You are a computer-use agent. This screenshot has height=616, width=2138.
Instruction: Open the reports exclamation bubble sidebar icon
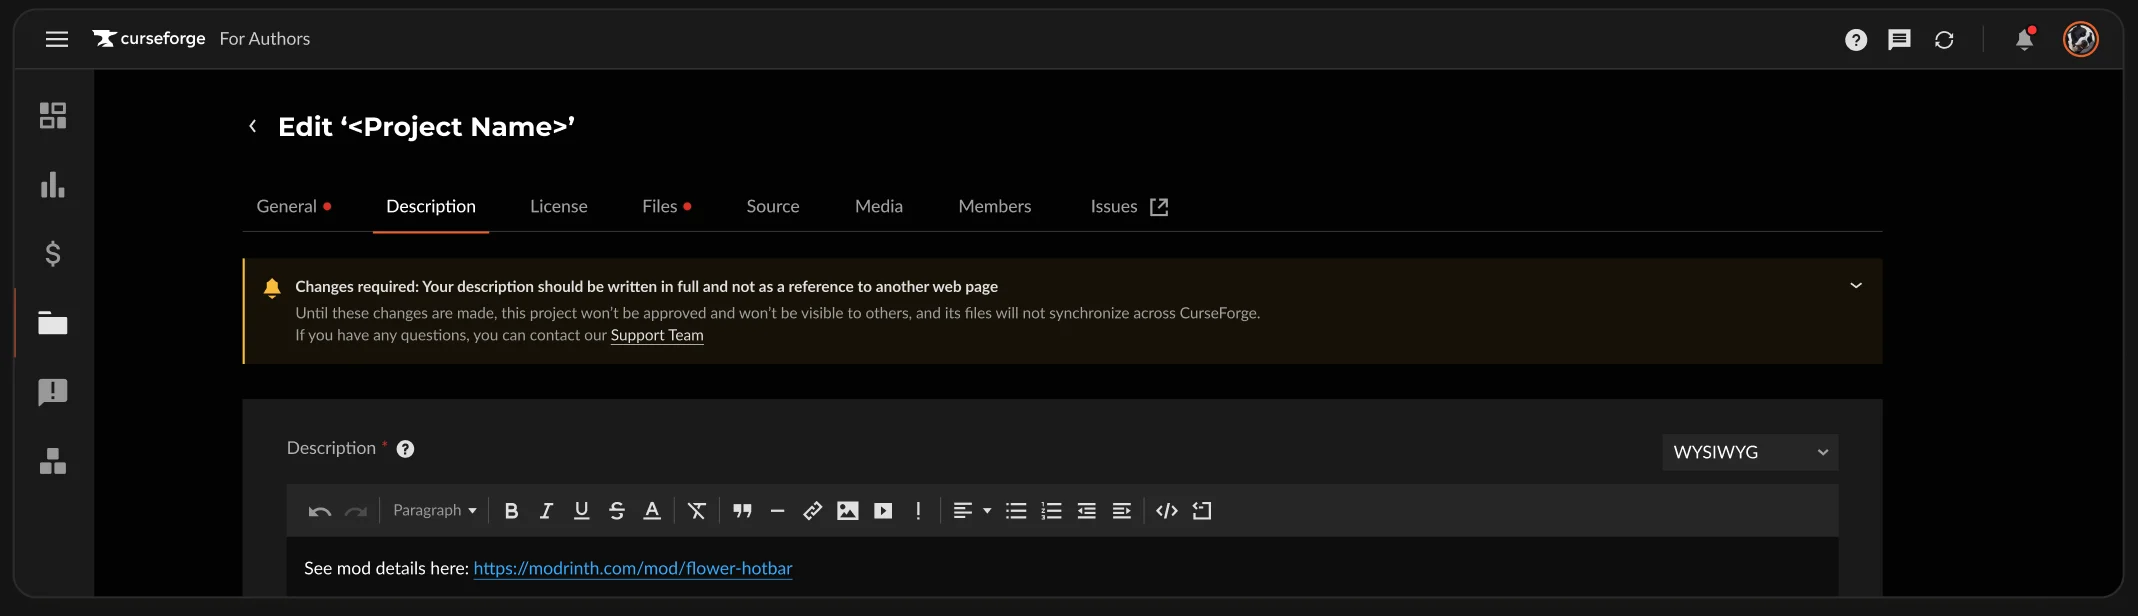point(53,392)
